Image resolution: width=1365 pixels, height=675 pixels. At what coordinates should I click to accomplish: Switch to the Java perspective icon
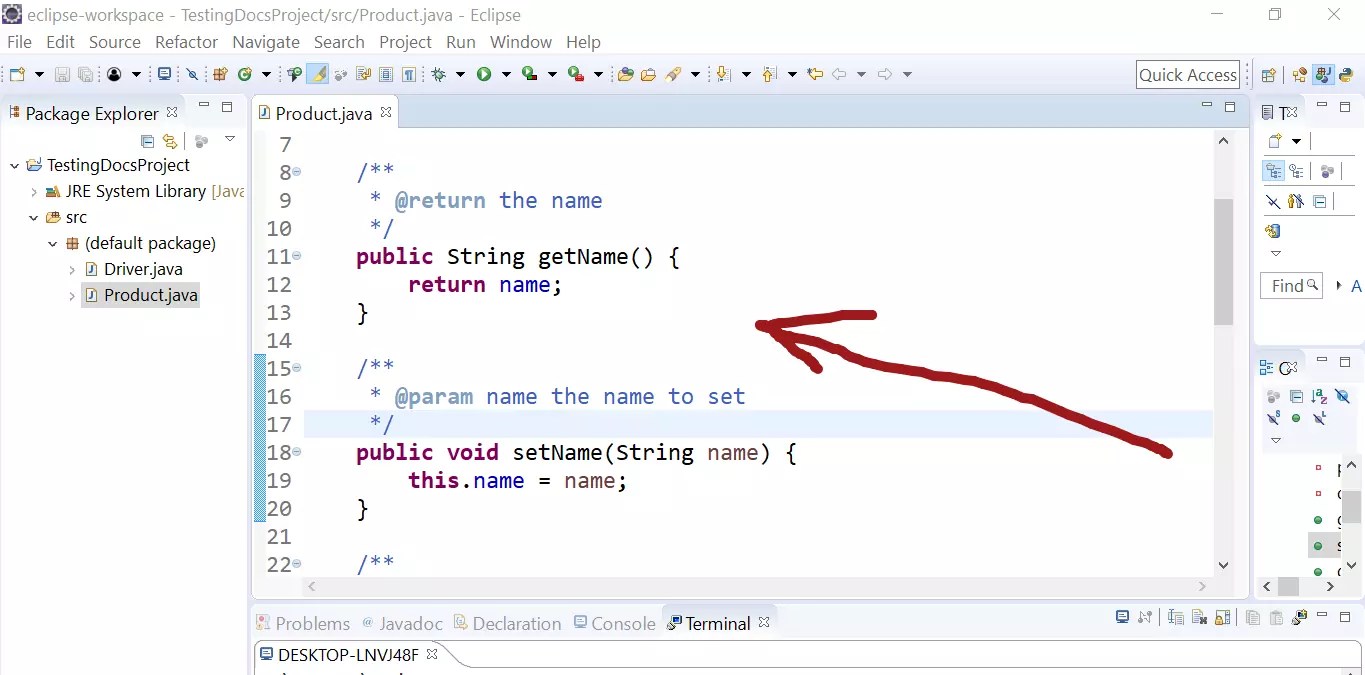pyautogui.click(x=1323, y=74)
